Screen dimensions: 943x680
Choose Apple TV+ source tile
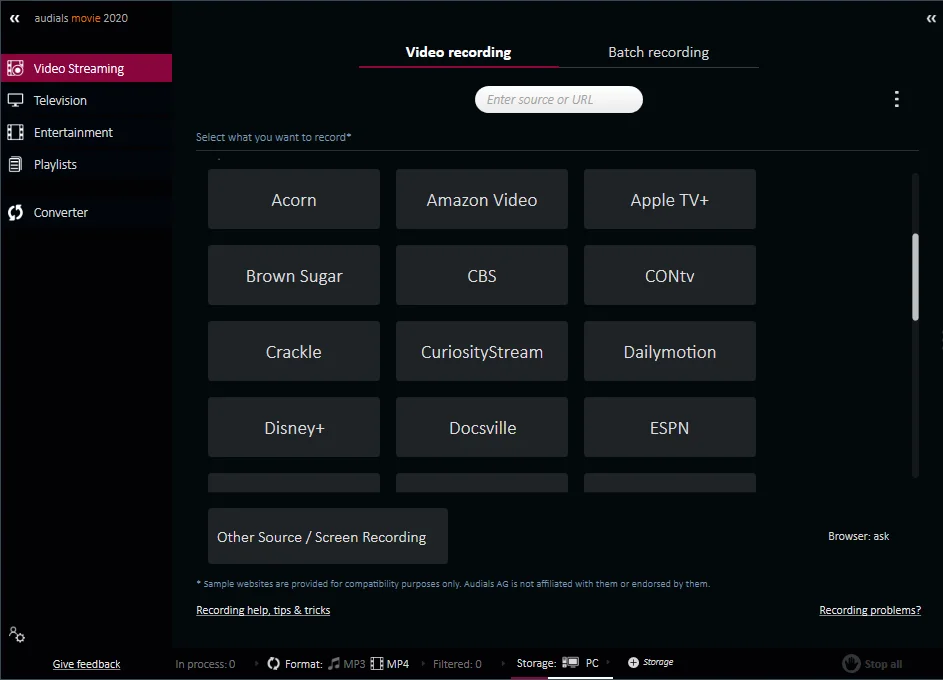(x=669, y=199)
